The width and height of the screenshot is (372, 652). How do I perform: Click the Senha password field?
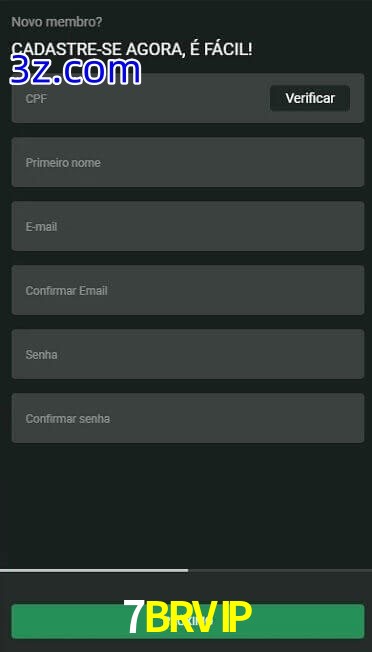188,354
